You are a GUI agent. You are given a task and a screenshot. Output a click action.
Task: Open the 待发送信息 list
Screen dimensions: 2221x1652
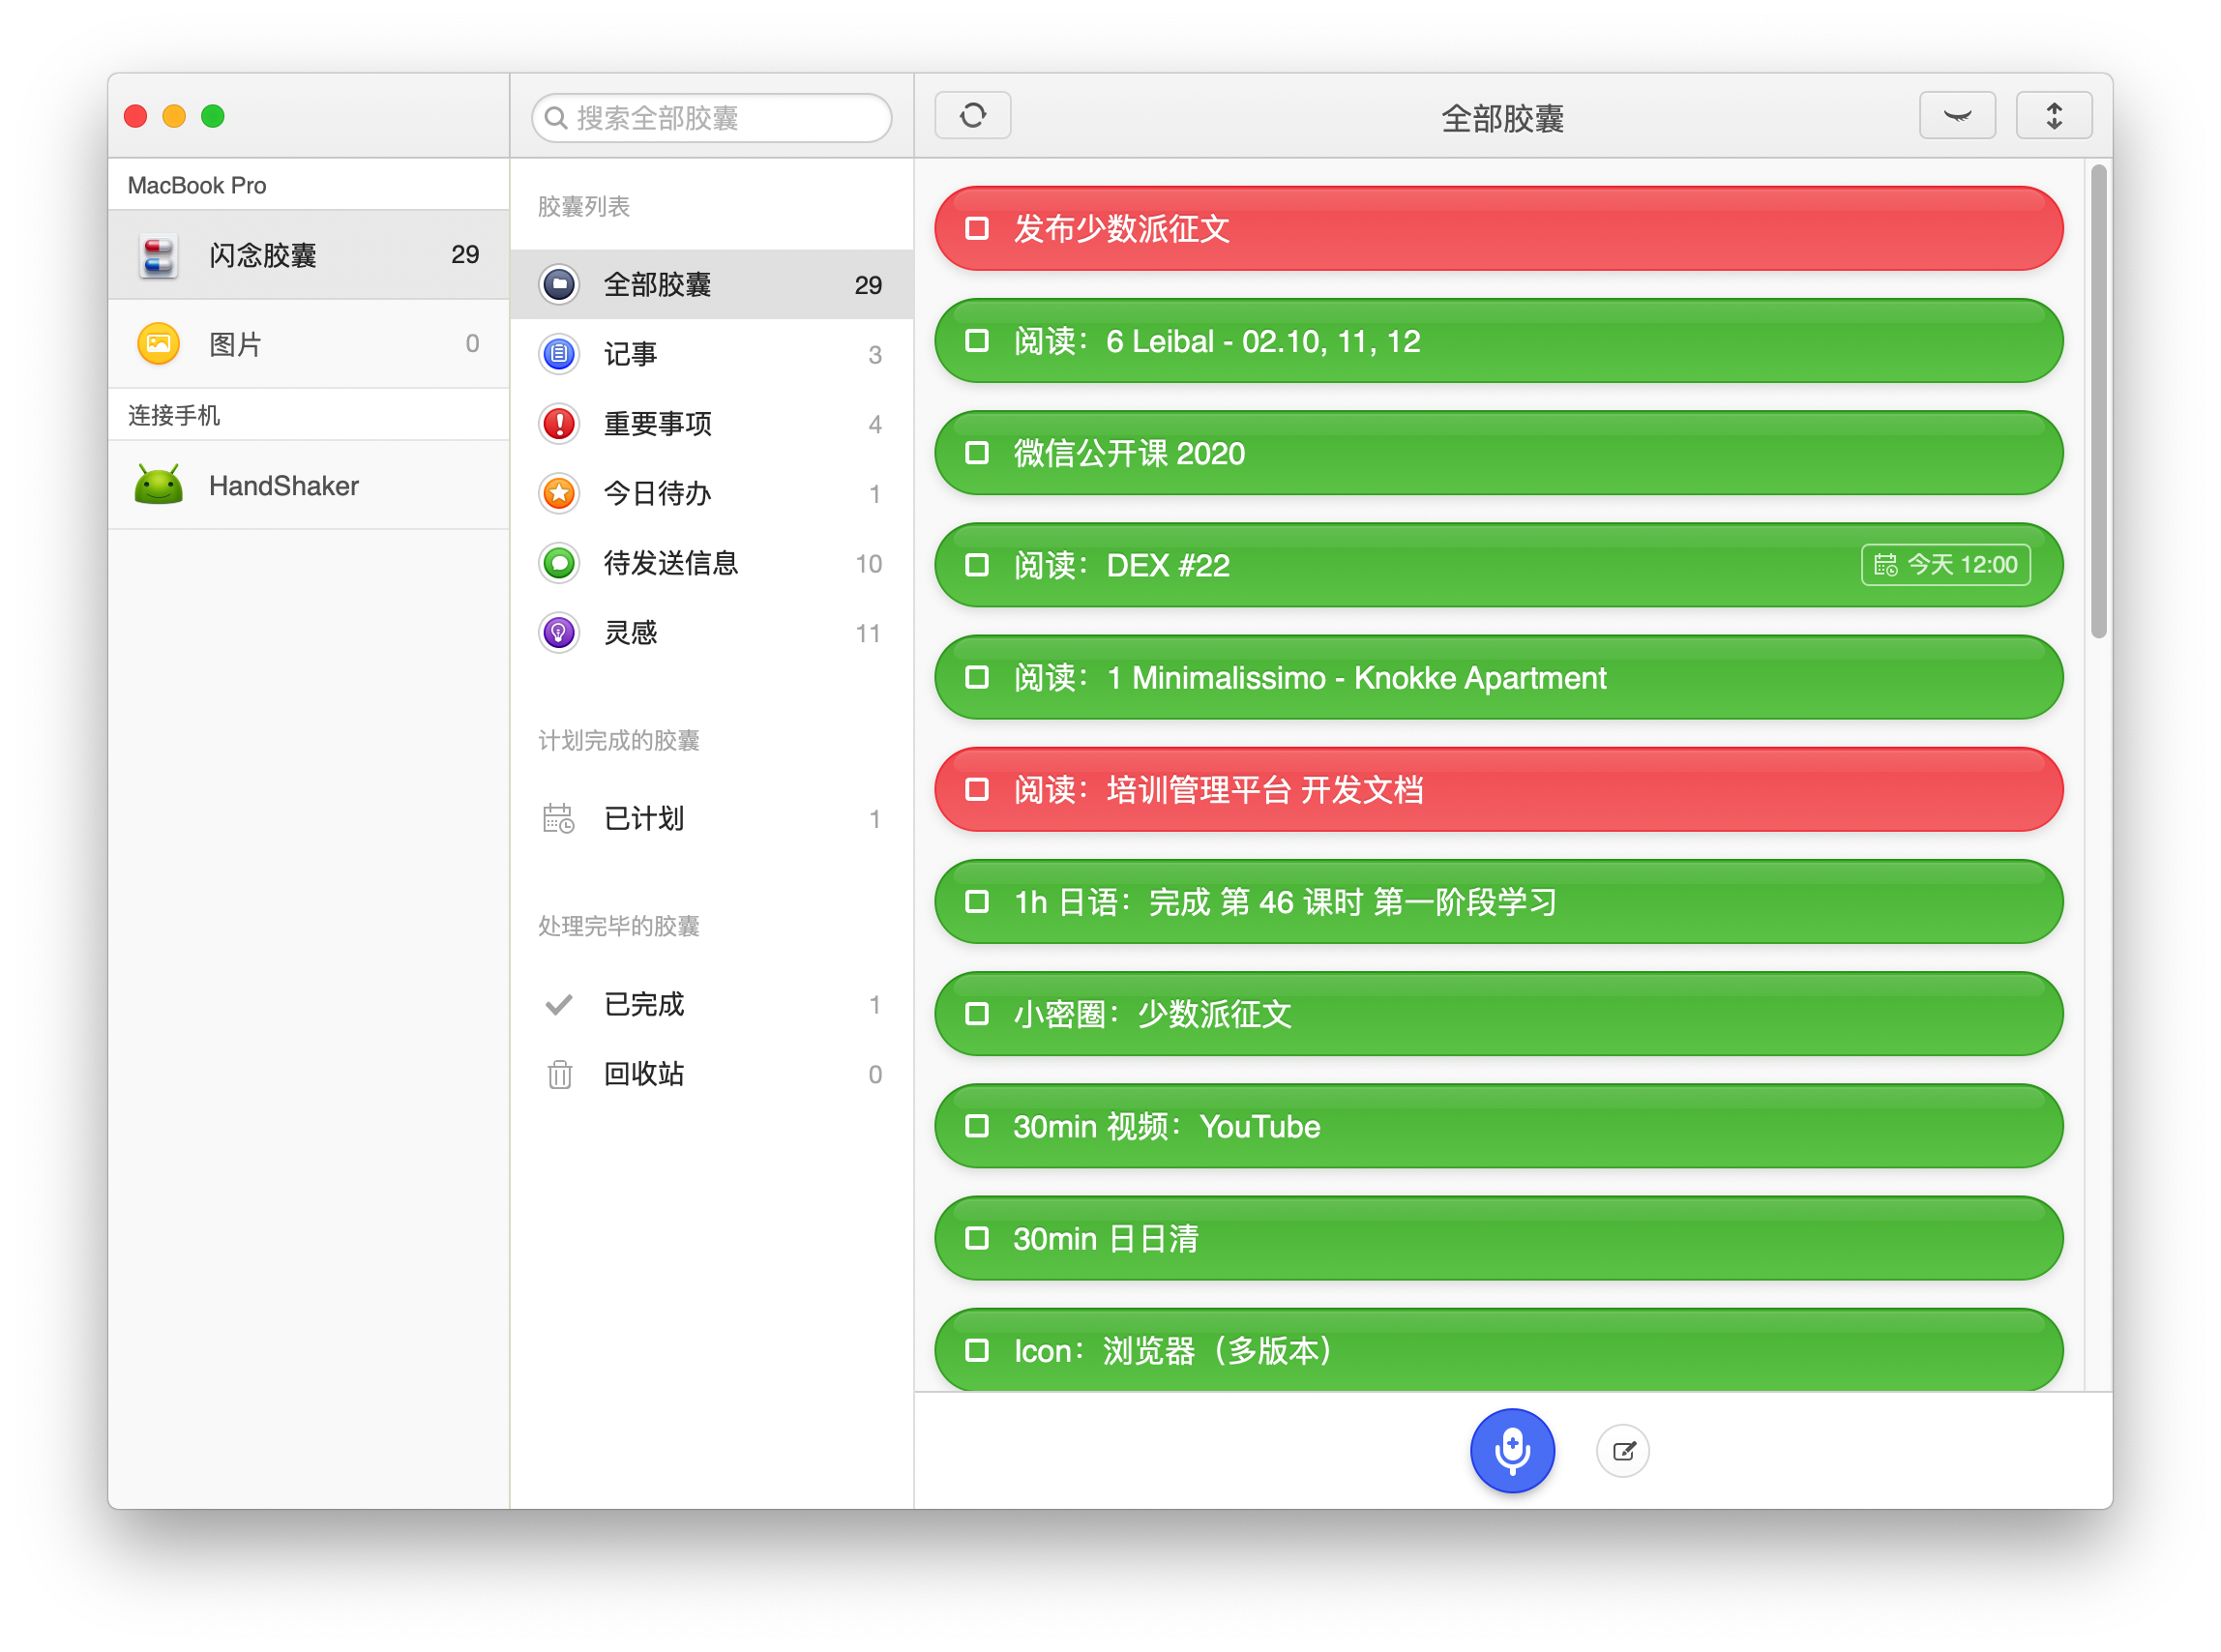click(x=671, y=563)
